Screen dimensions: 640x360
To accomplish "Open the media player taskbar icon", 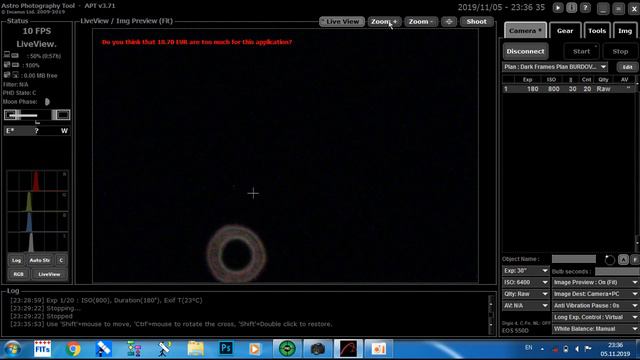I will pos(255,349).
